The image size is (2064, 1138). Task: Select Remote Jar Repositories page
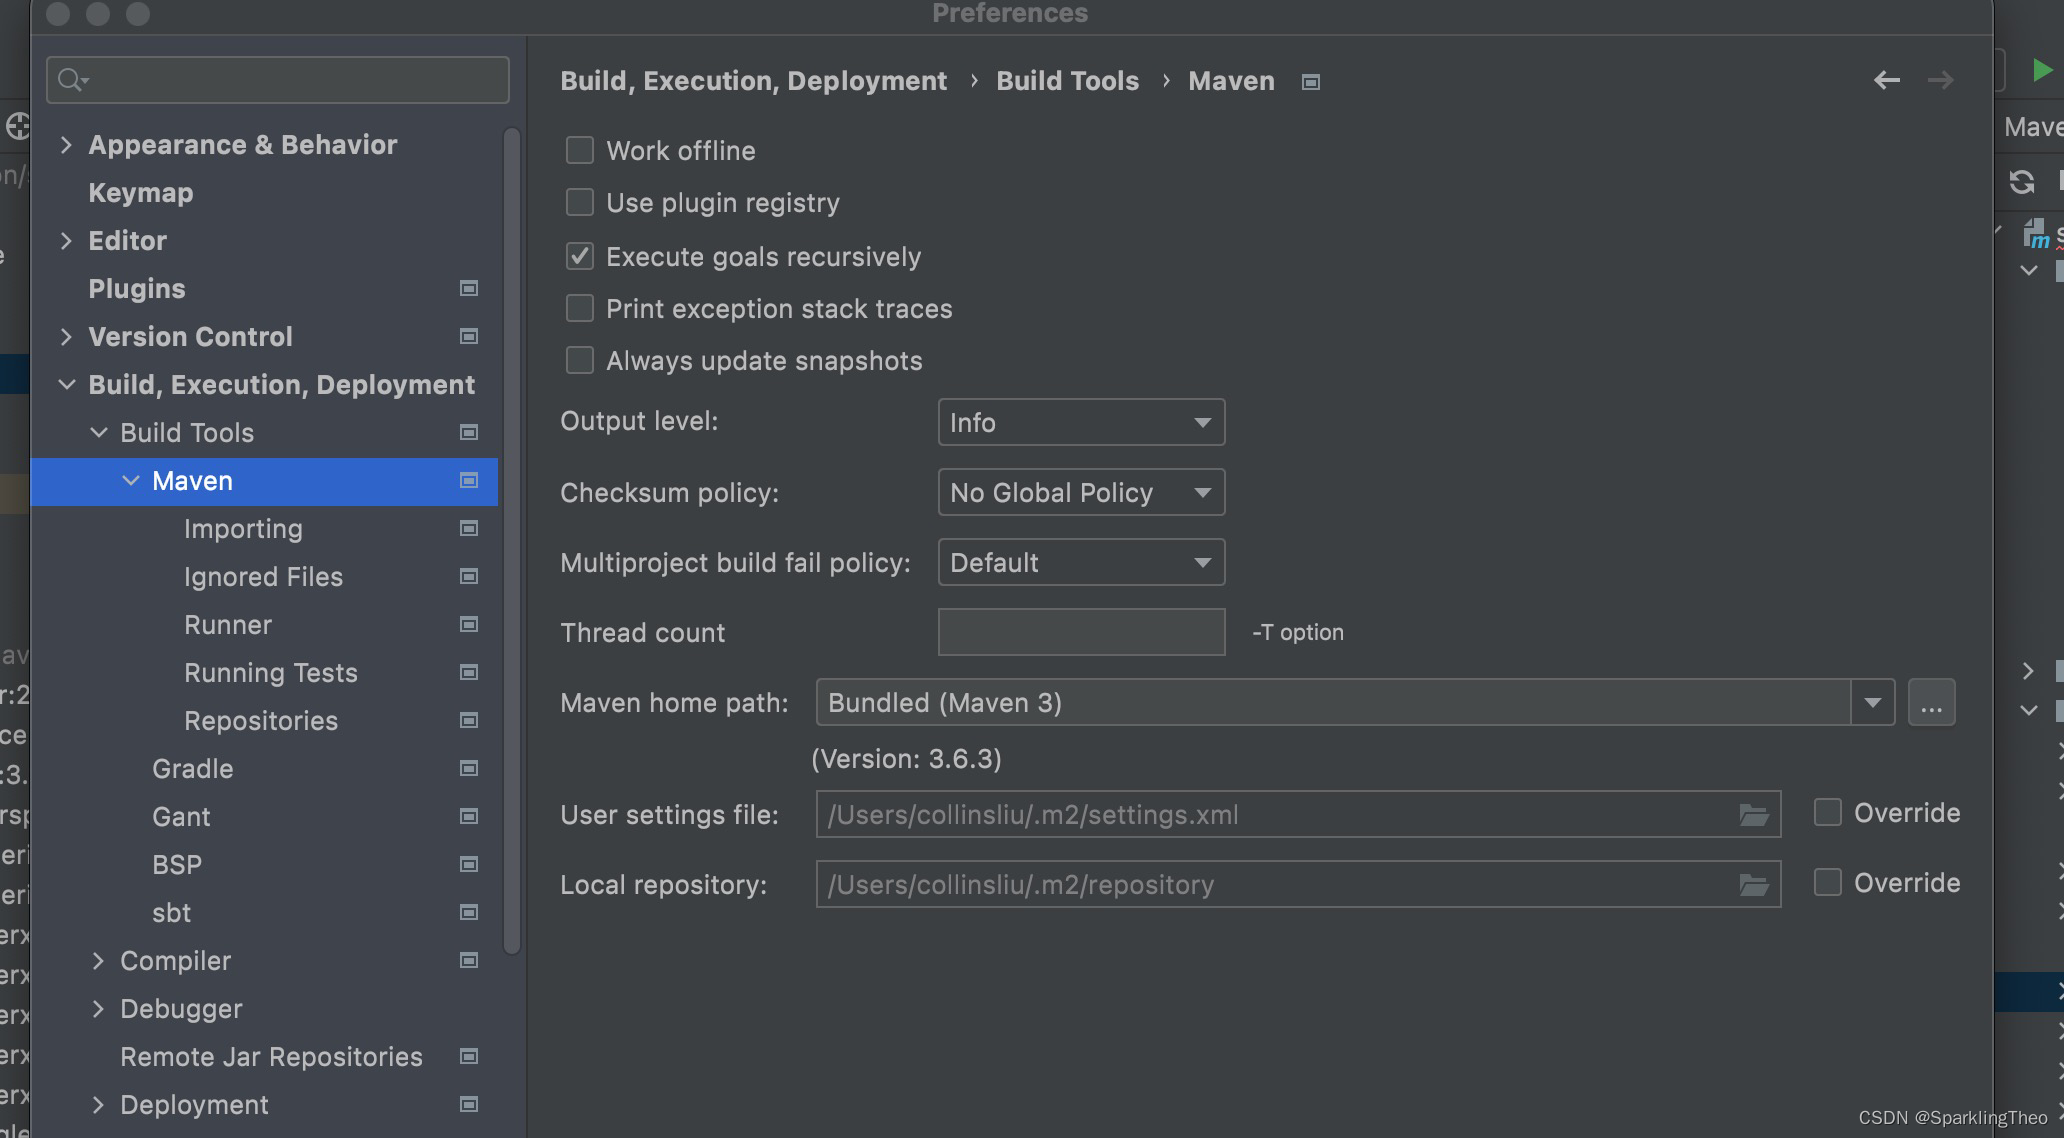(x=271, y=1057)
